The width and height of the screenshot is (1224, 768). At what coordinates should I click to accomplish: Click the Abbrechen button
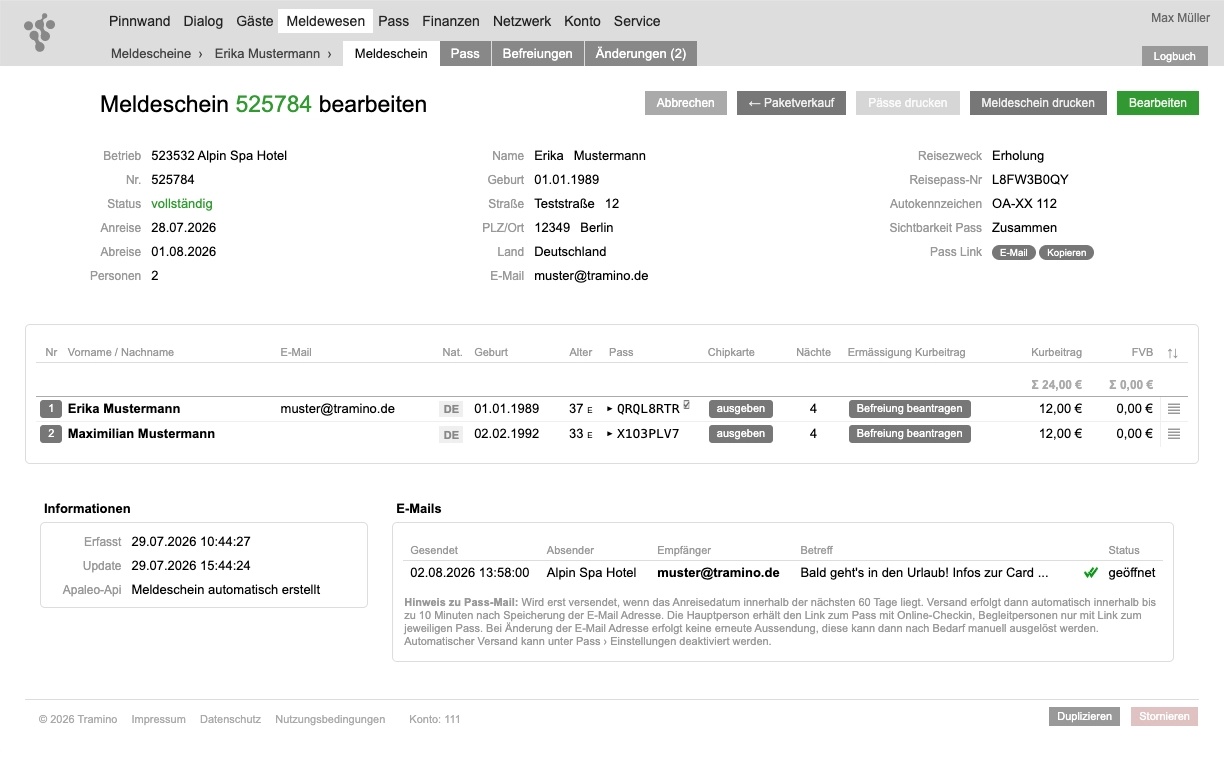pyautogui.click(x=686, y=103)
